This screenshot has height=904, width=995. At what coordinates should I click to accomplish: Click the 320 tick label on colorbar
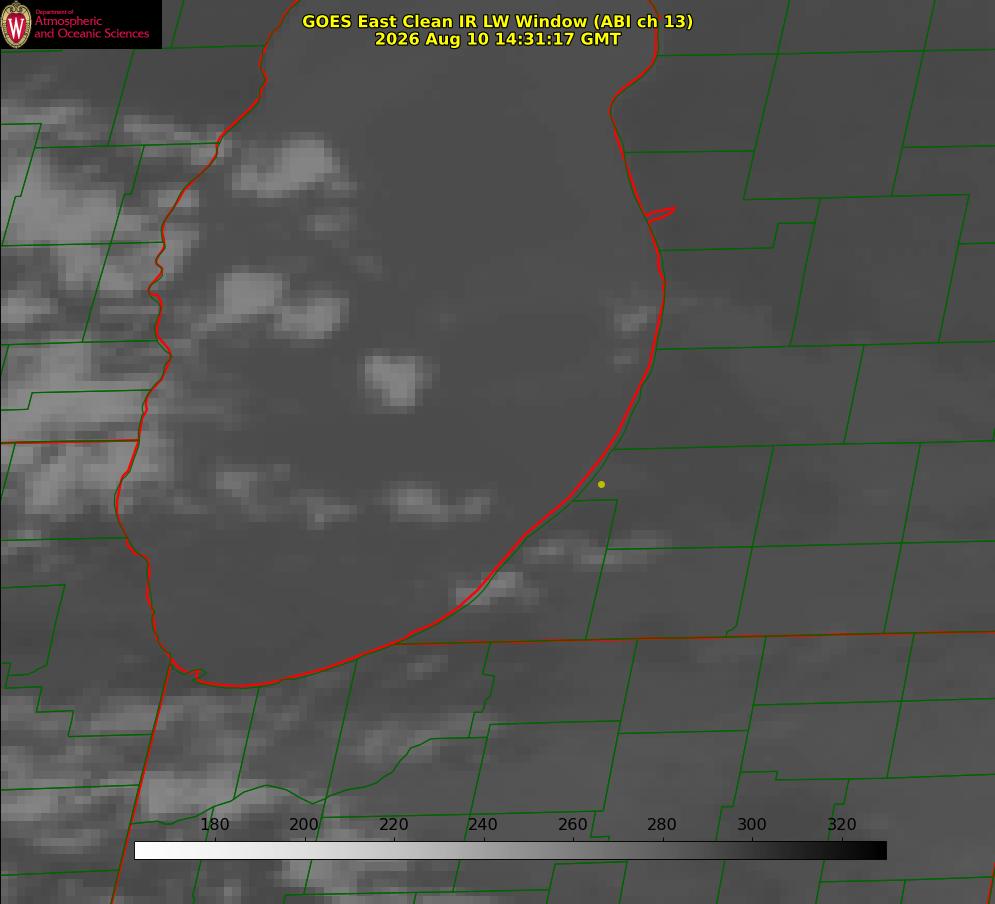[842, 824]
